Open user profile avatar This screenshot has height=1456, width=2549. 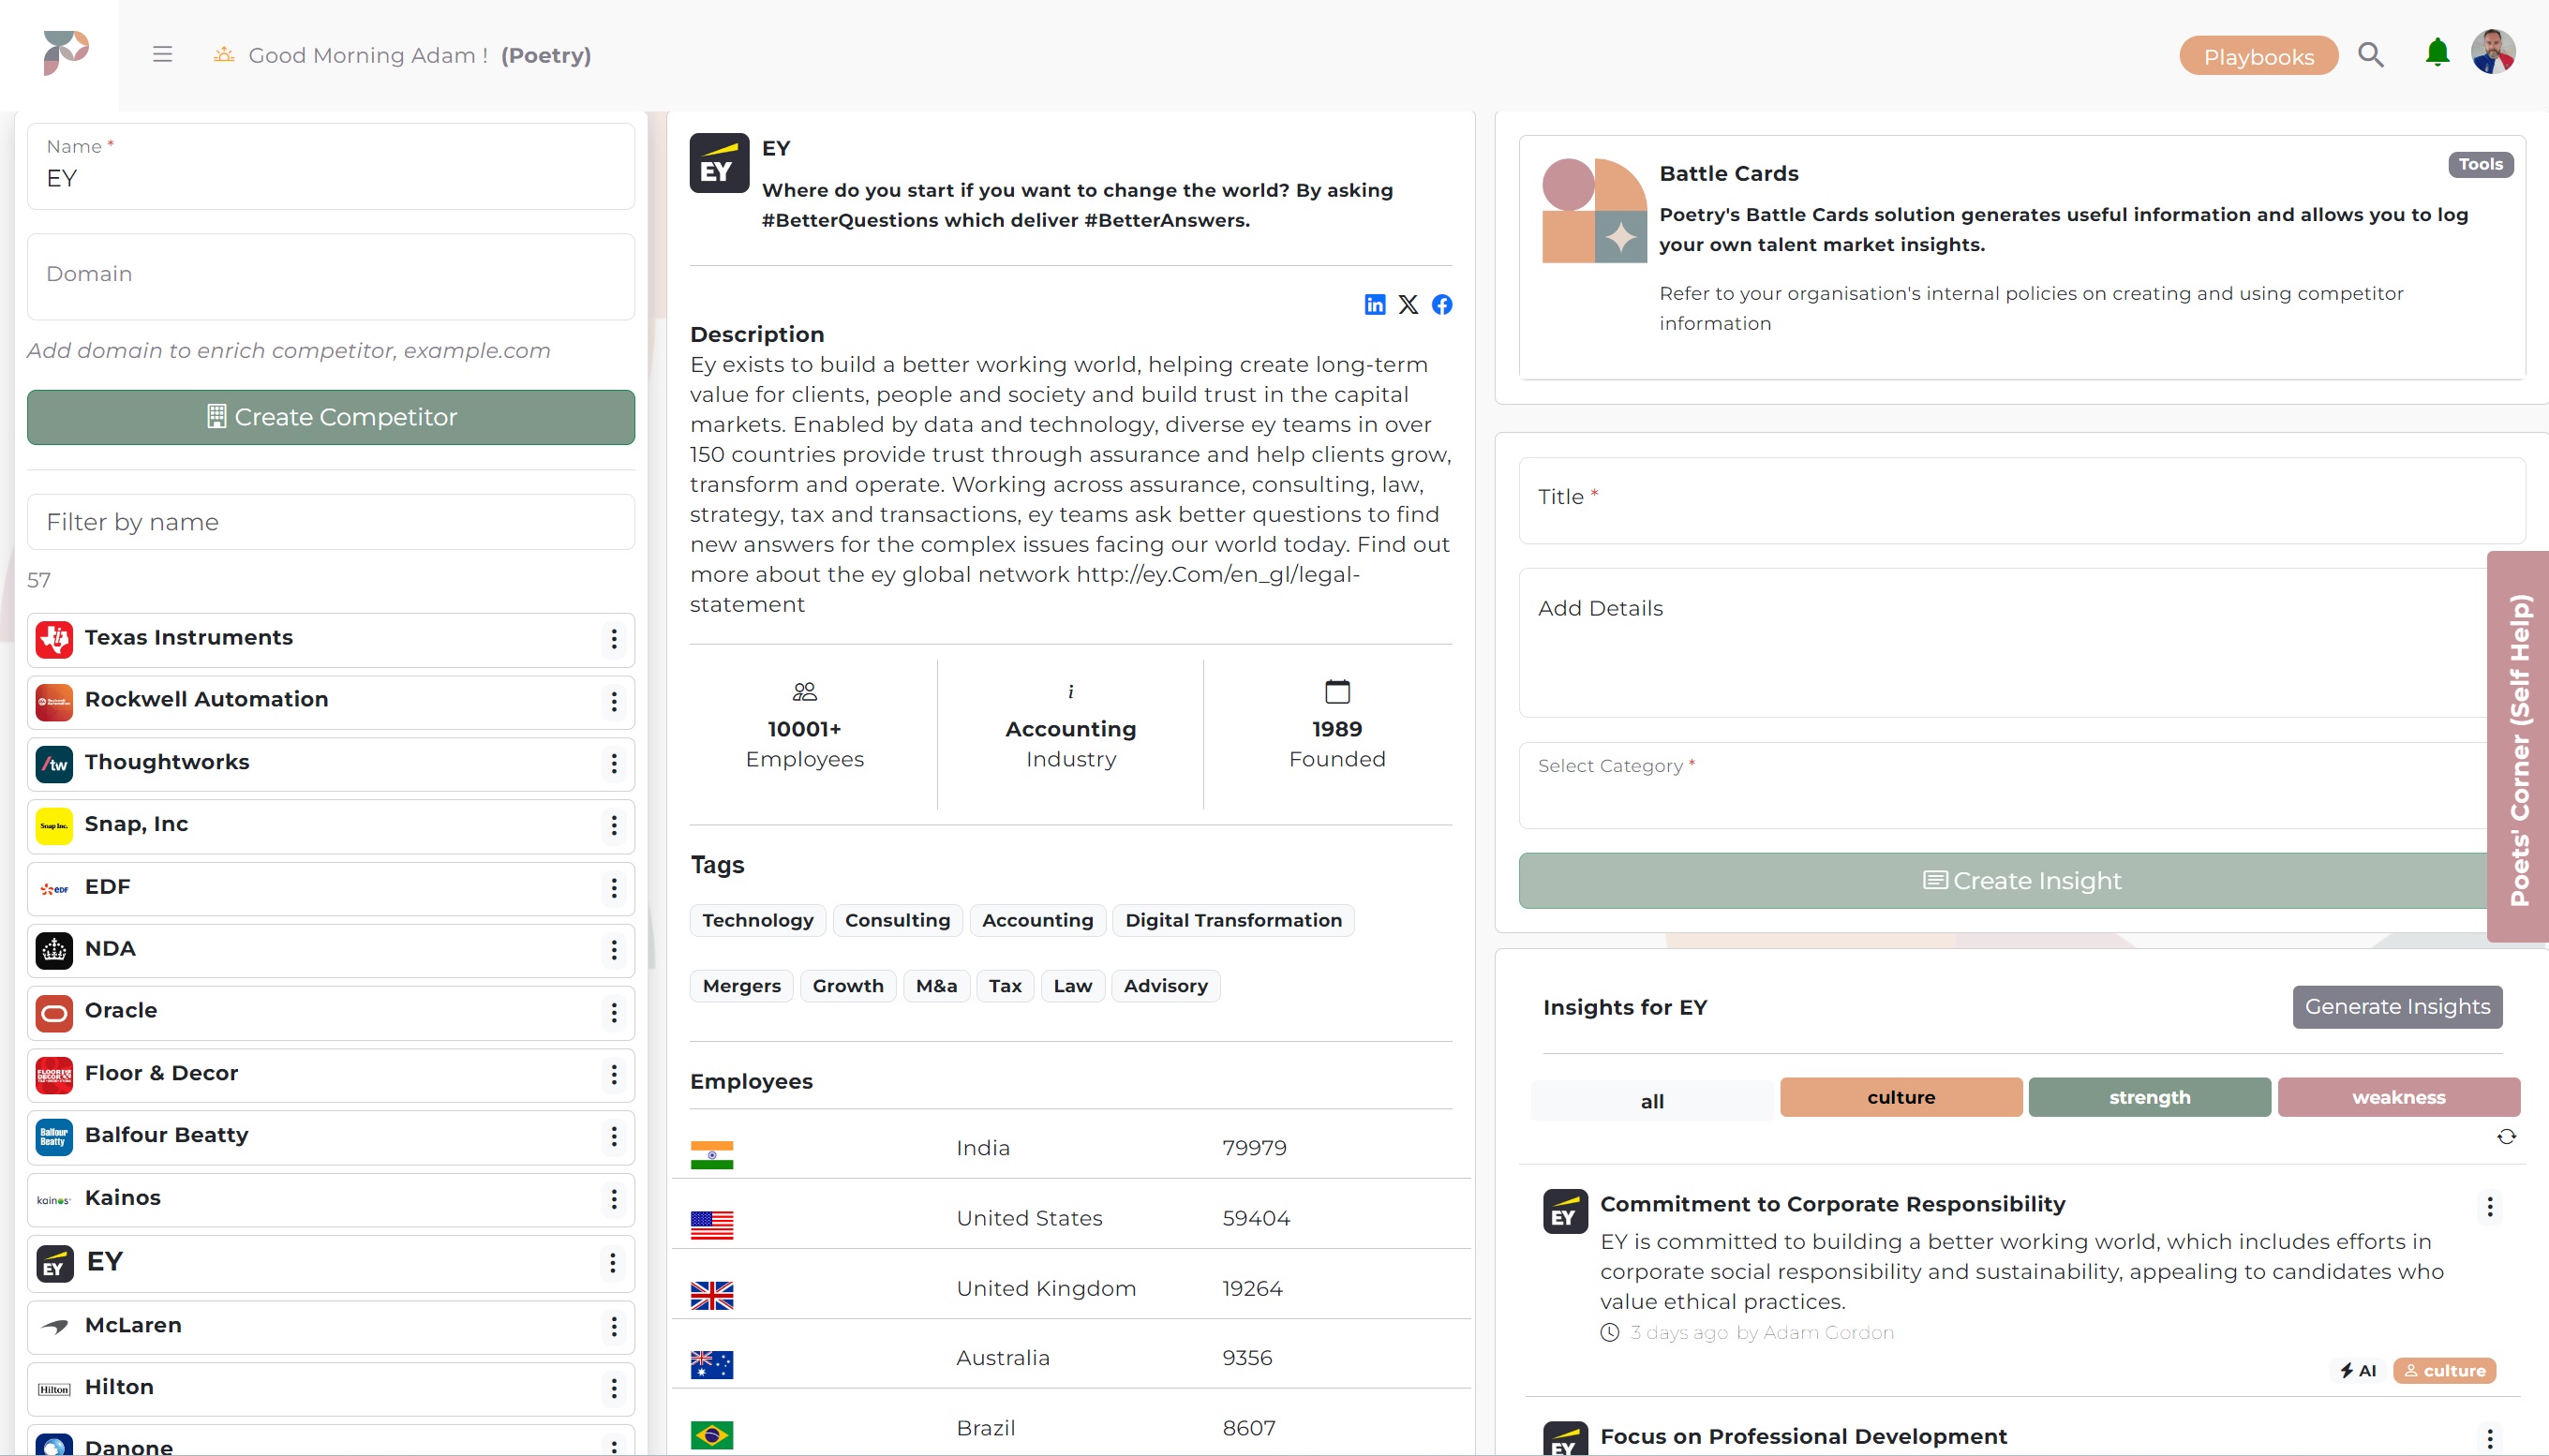pyautogui.click(x=2493, y=52)
